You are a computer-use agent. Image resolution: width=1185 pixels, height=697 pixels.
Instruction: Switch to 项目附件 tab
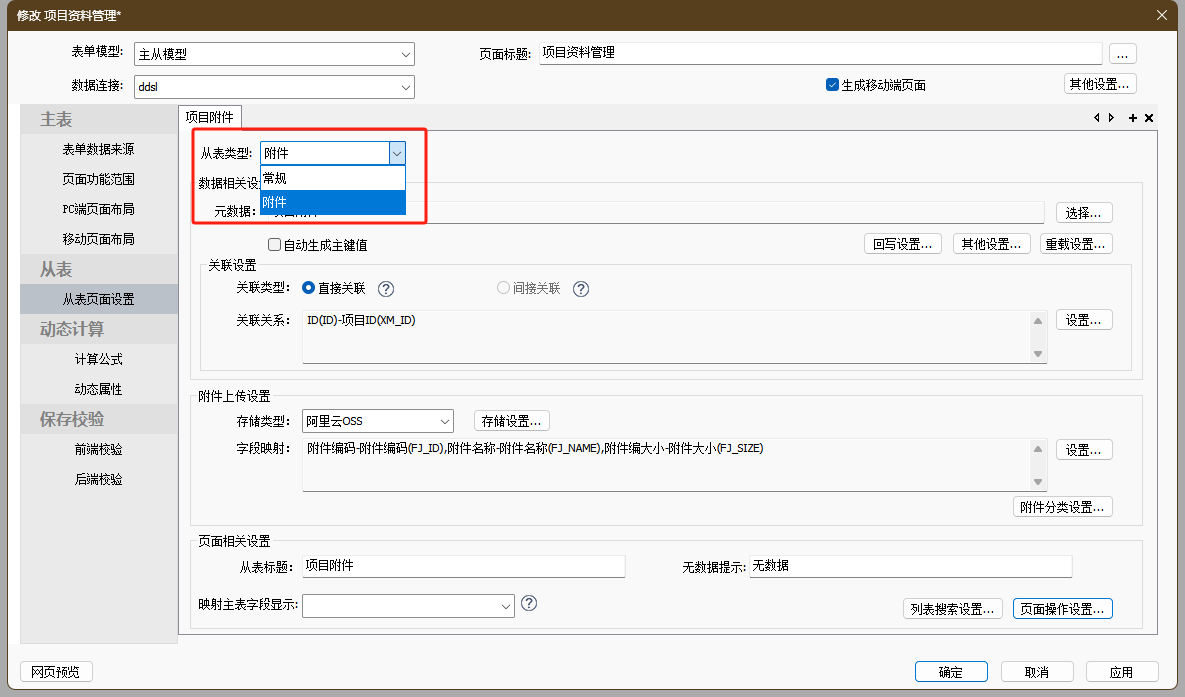click(209, 117)
